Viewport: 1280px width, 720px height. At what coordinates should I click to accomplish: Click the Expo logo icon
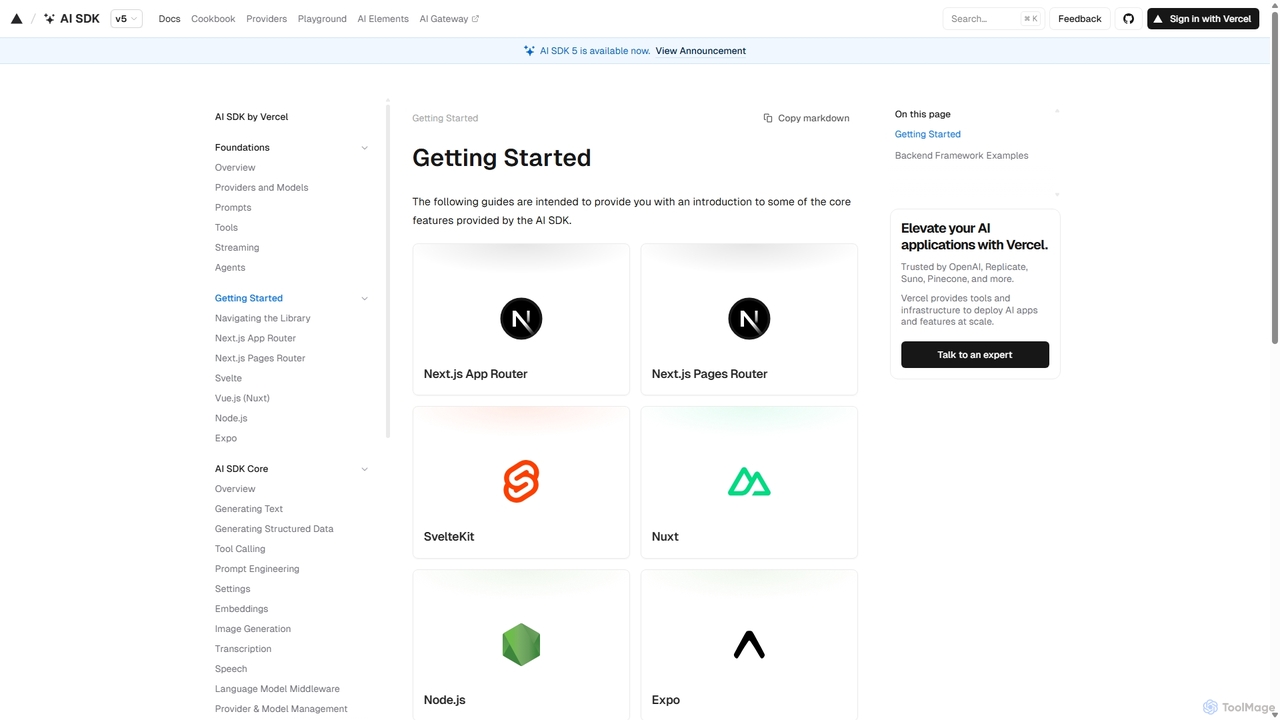[749, 645]
